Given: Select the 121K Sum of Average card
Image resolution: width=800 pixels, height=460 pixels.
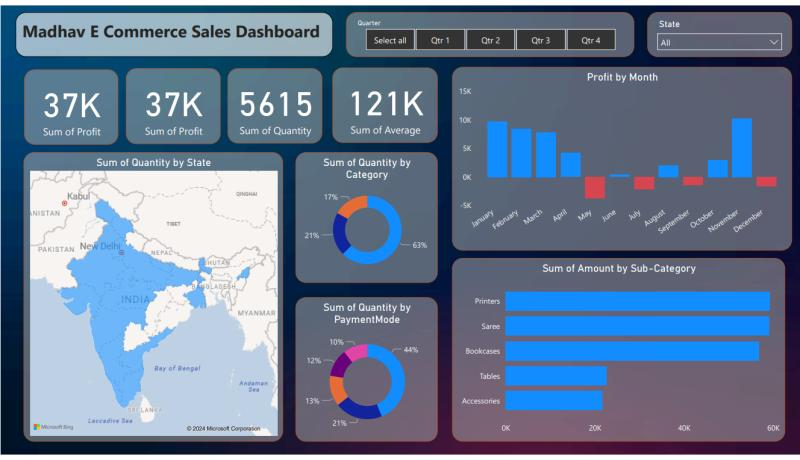Looking at the screenshot, I should 385,106.
